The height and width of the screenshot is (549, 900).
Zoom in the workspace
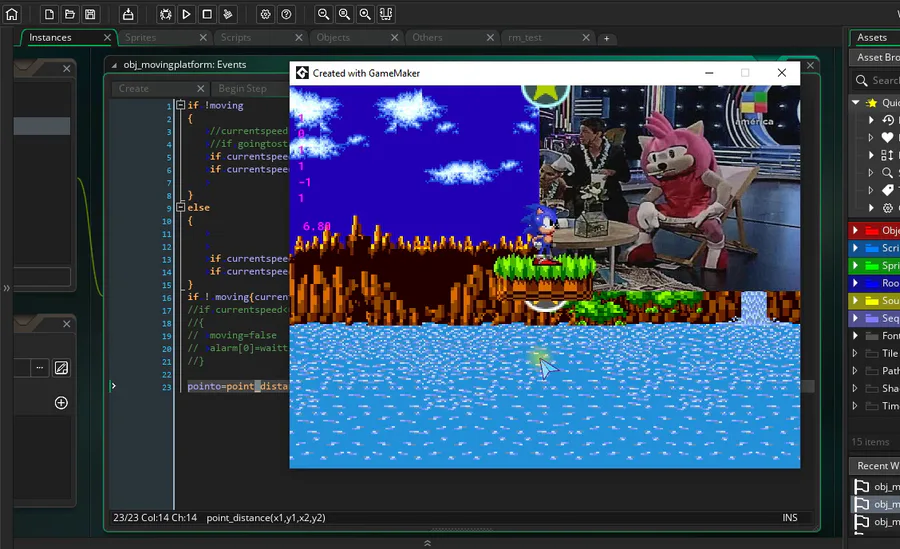(x=365, y=14)
